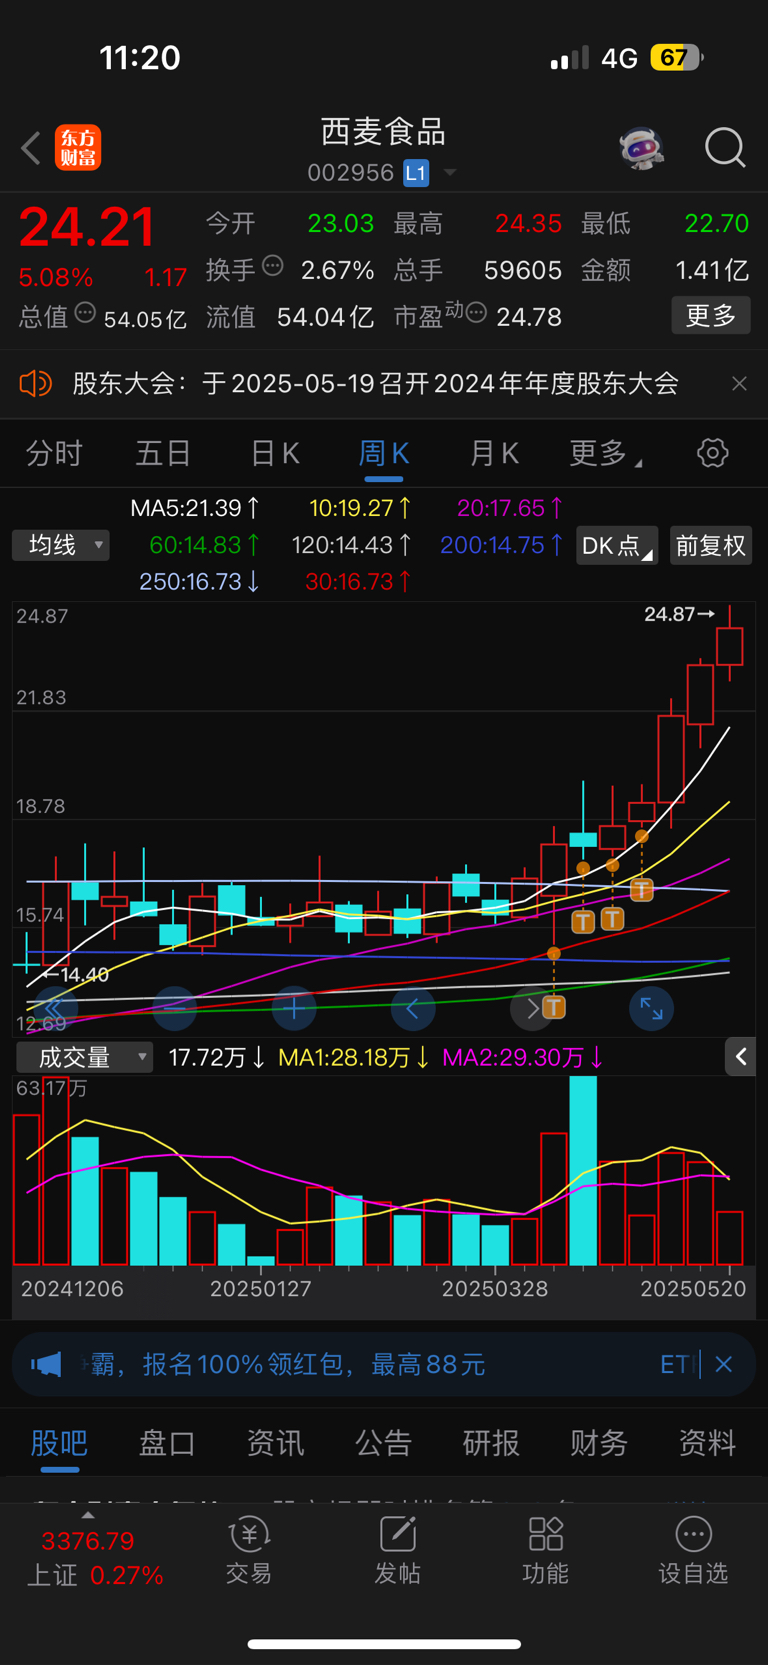
Task: Go back using the left arrow
Action: coord(31,148)
